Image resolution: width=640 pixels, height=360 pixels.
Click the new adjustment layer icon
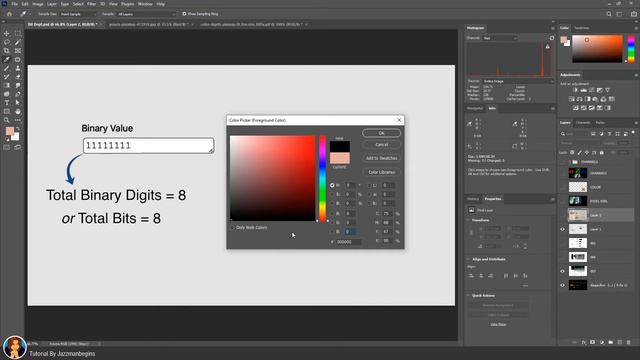pyautogui.click(x=602, y=342)
